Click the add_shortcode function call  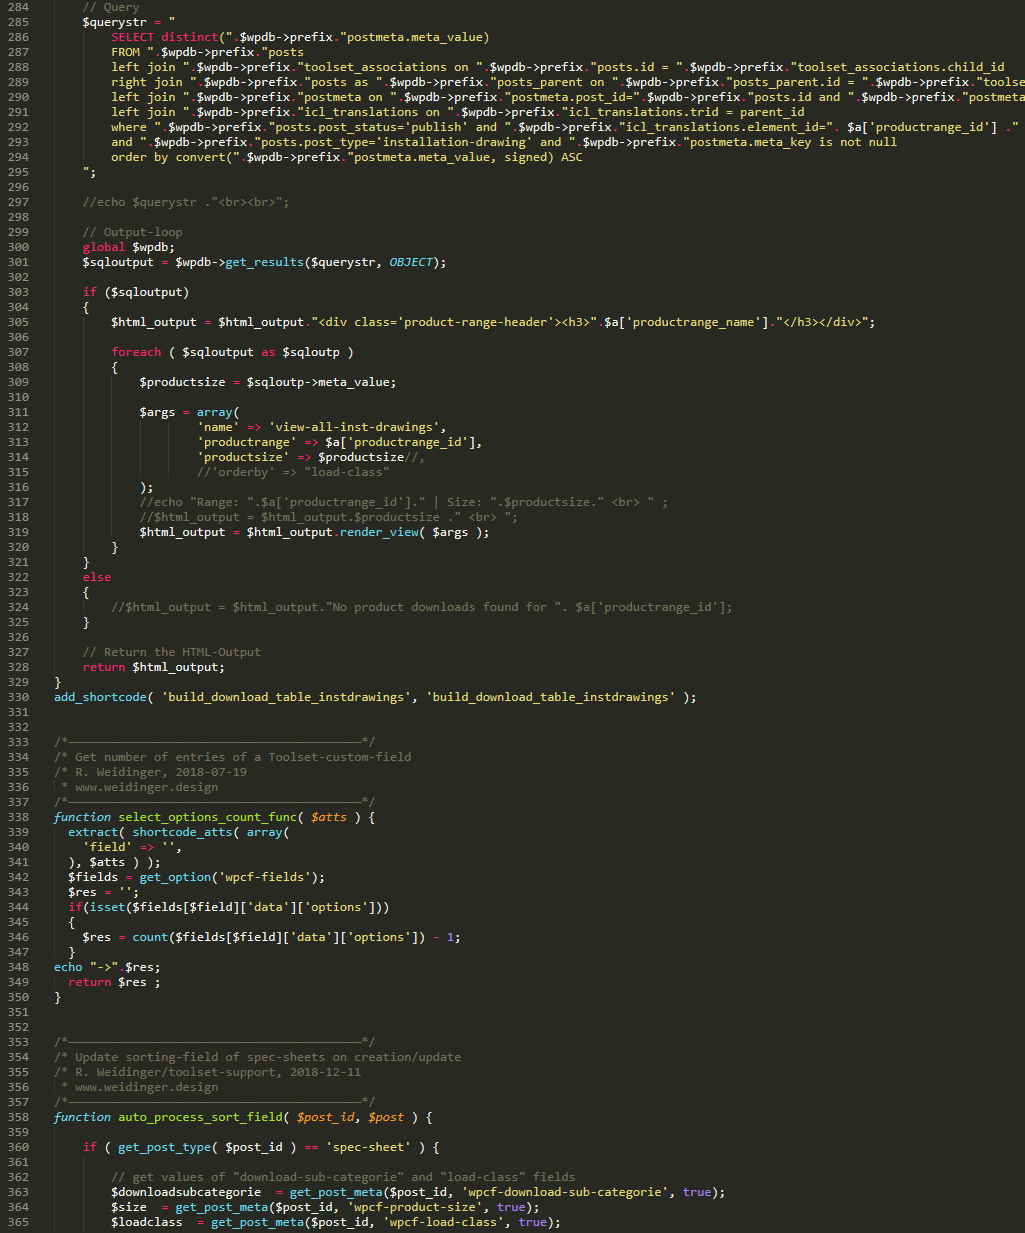[x=100, y=697]
